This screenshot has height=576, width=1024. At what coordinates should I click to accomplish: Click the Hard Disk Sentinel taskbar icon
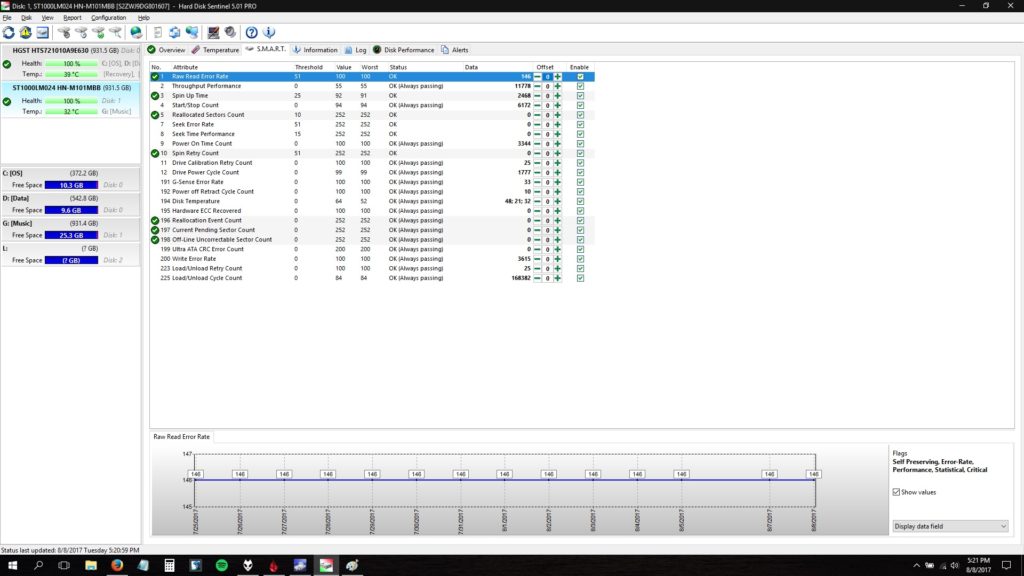coord(325,565)
